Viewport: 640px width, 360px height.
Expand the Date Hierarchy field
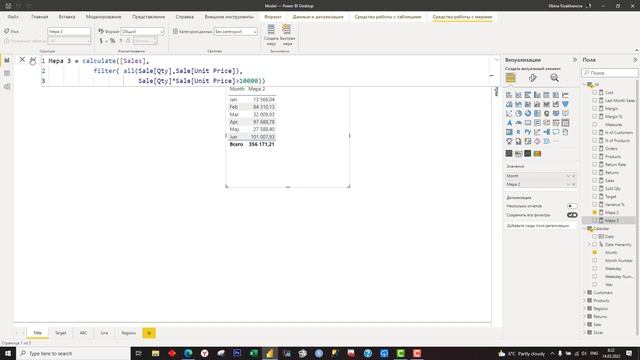click(589, 244)
